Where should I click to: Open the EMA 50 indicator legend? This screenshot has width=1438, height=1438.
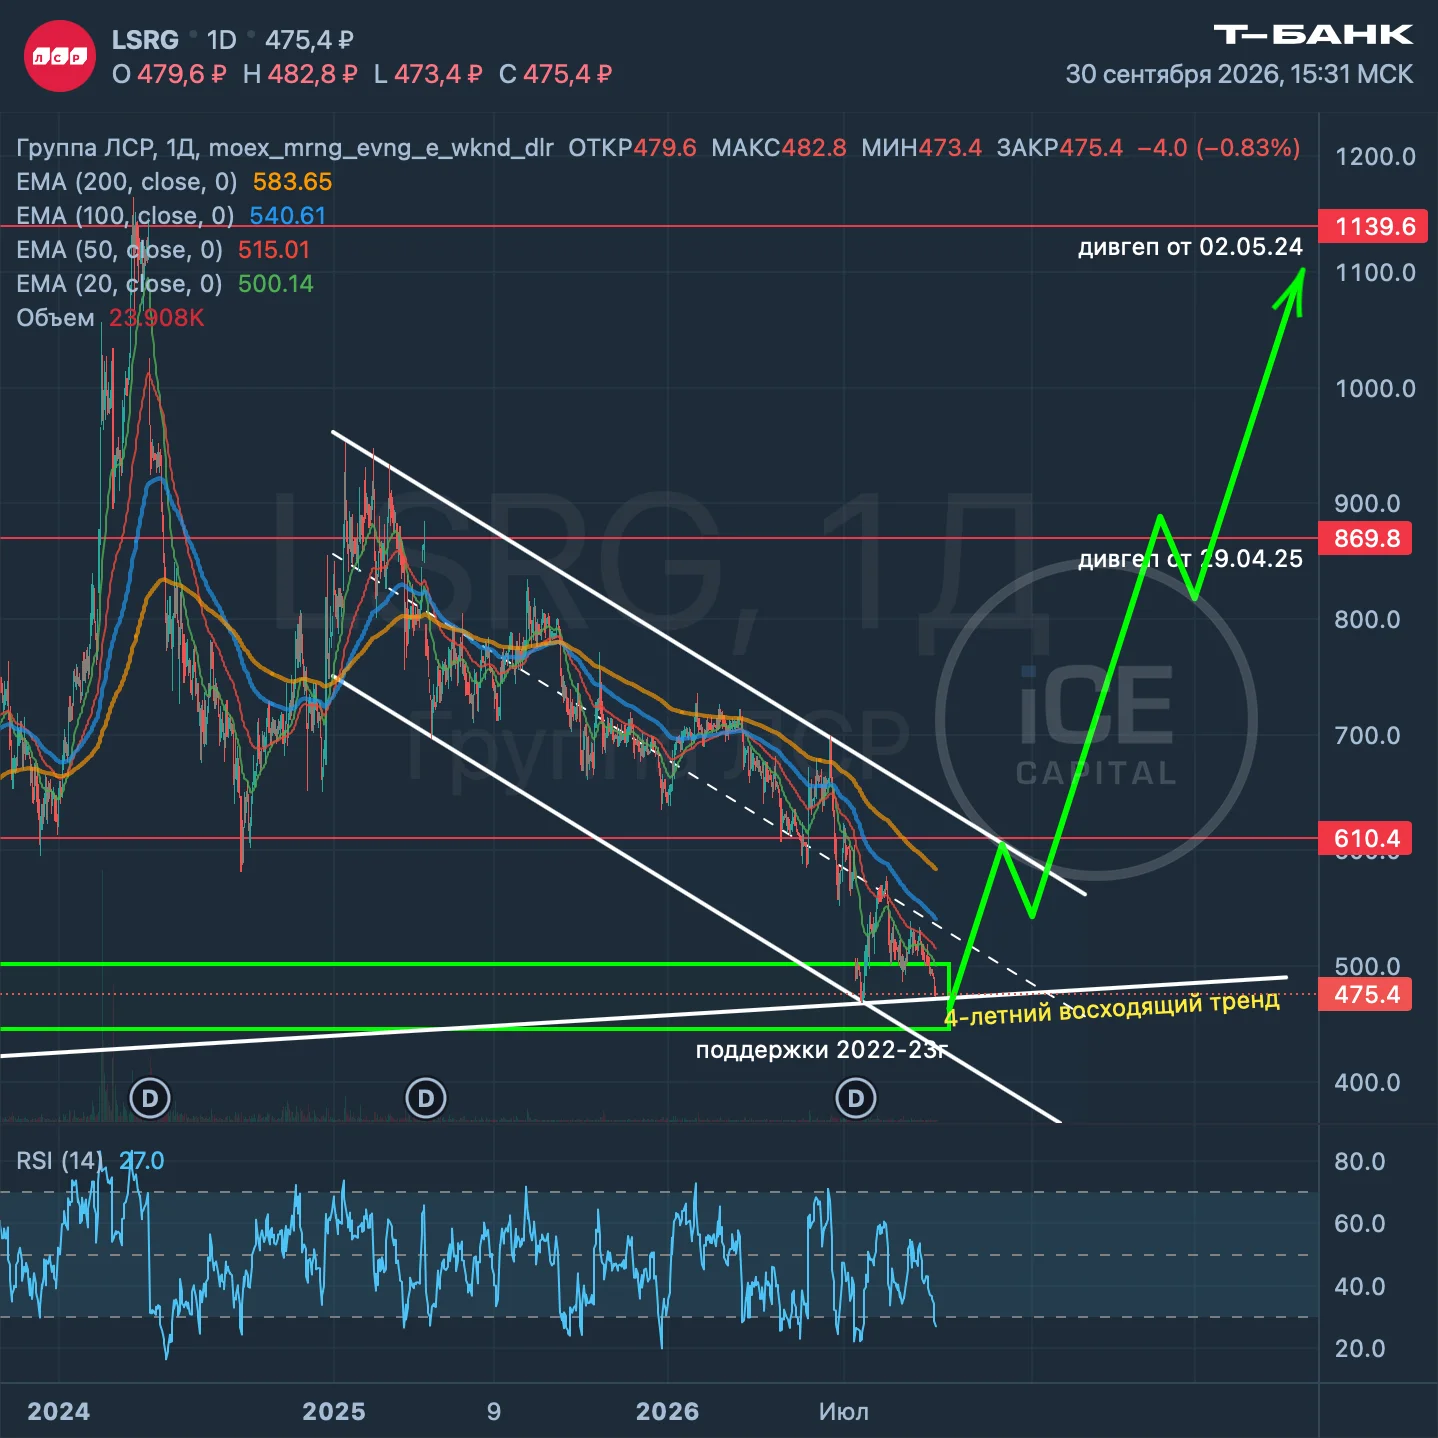163,250
